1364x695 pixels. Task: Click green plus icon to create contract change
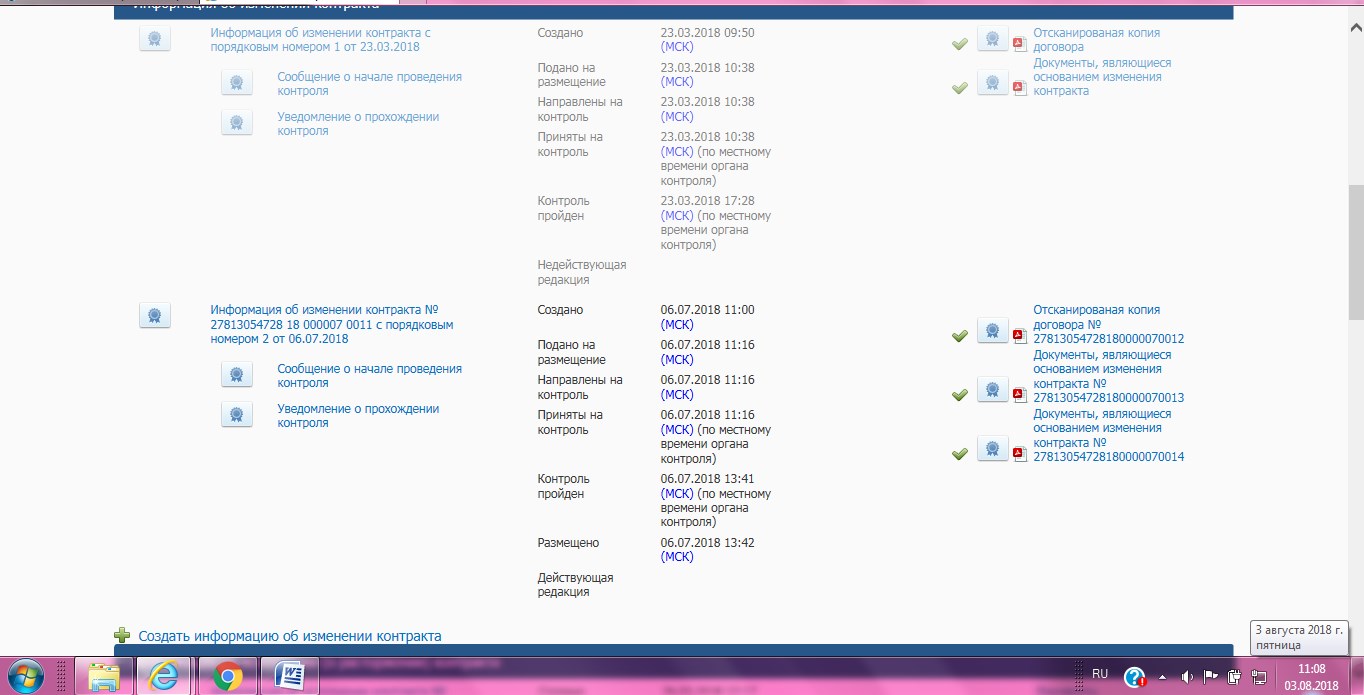click(x=122, y=635)
